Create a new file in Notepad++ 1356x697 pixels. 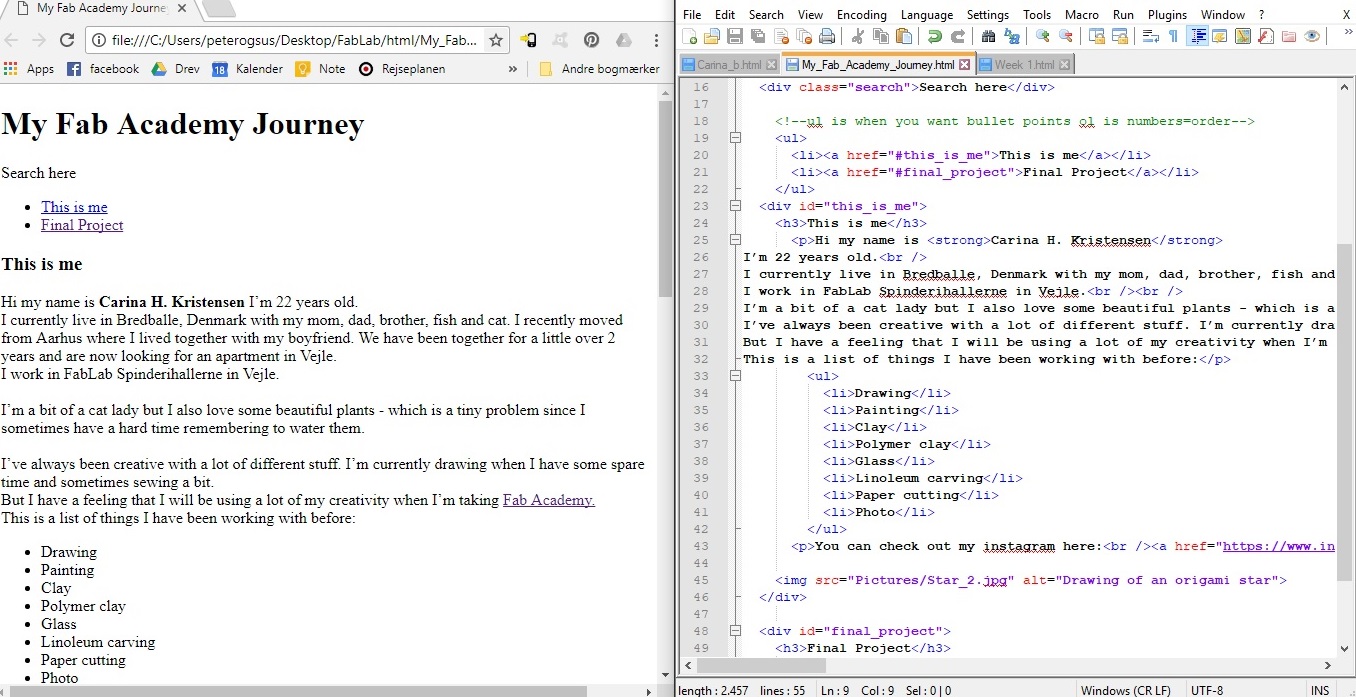(689, 37)
